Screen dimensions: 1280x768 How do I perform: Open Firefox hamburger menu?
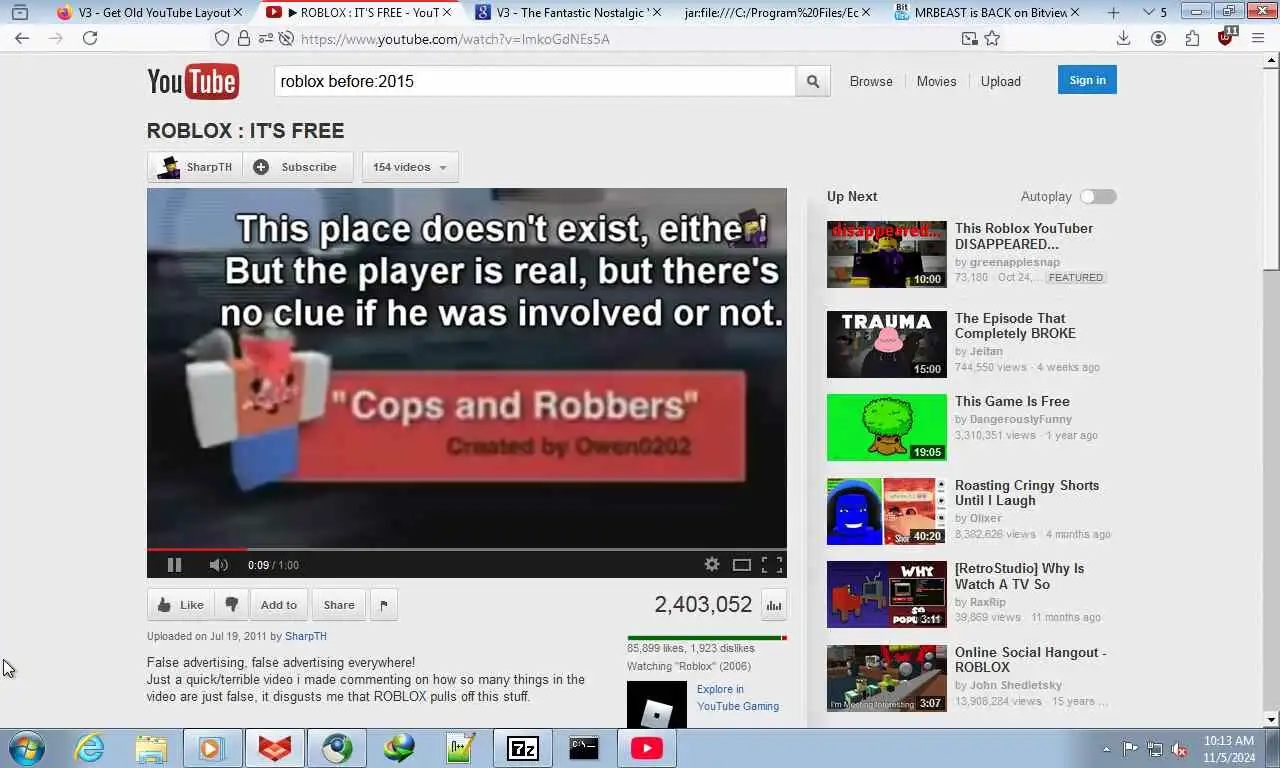click(x=1259, y=38)
